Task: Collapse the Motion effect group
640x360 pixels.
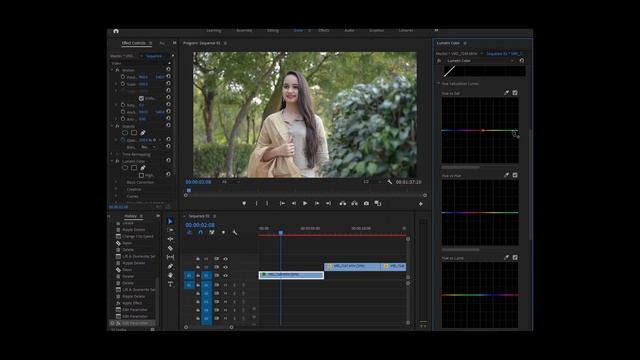Action: point(112,70)
